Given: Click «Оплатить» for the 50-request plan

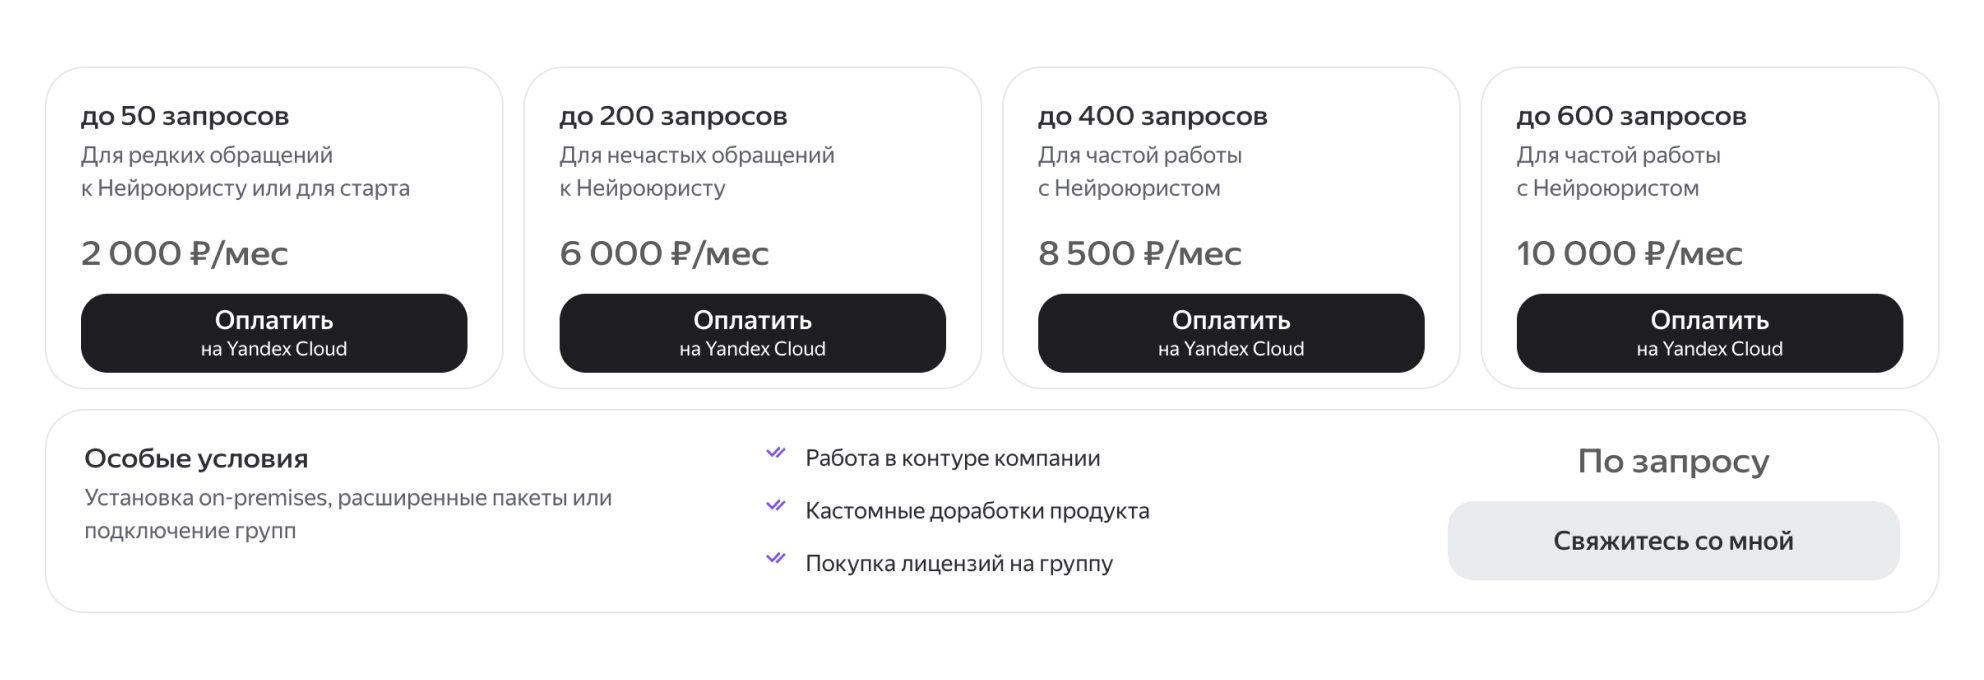Looking at the screenshot, I should [x=273, y=333].
